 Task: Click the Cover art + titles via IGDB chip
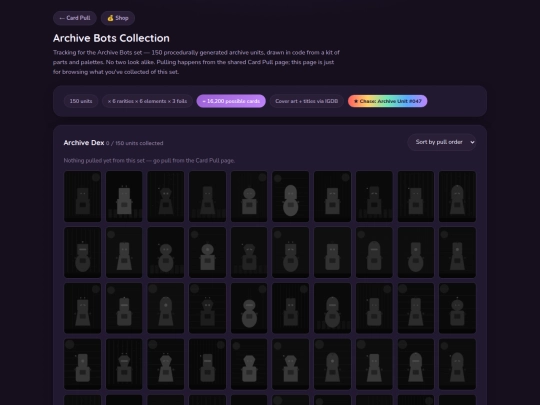point(307,101)
